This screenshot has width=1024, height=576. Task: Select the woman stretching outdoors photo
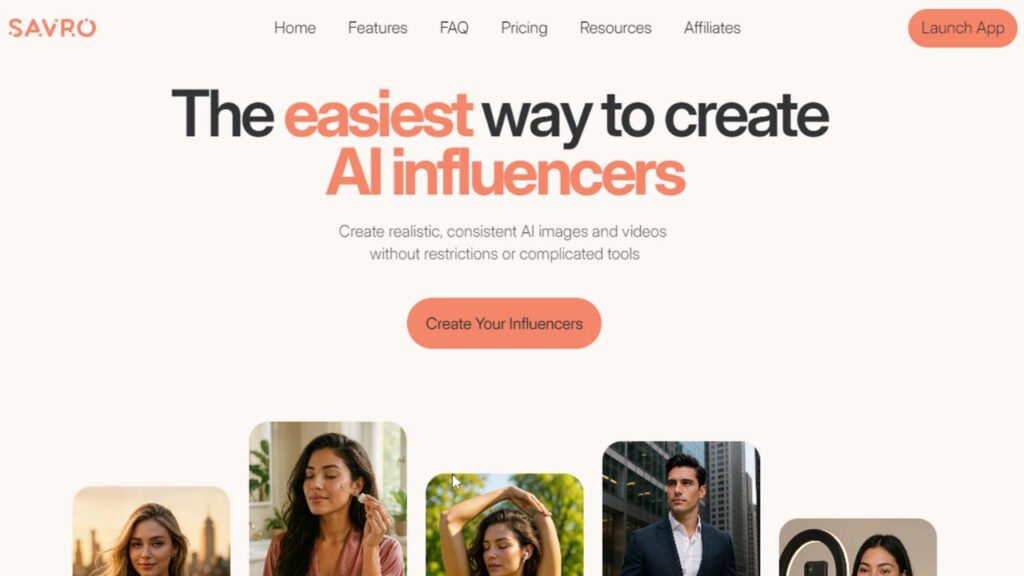click(504, 524)
